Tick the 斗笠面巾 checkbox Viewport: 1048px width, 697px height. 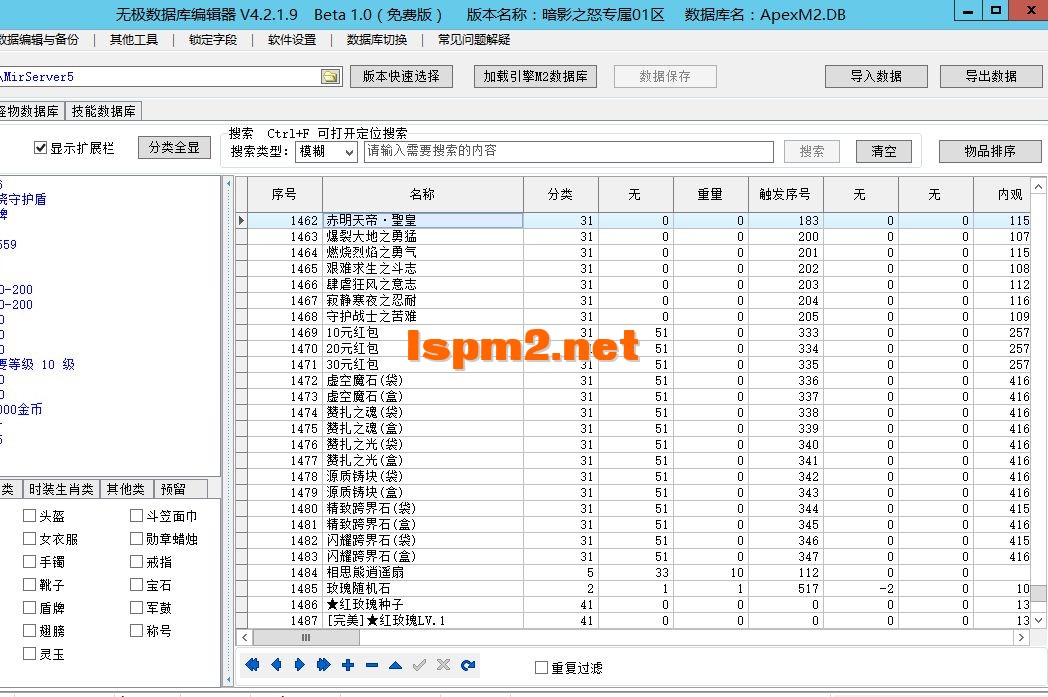136,515
